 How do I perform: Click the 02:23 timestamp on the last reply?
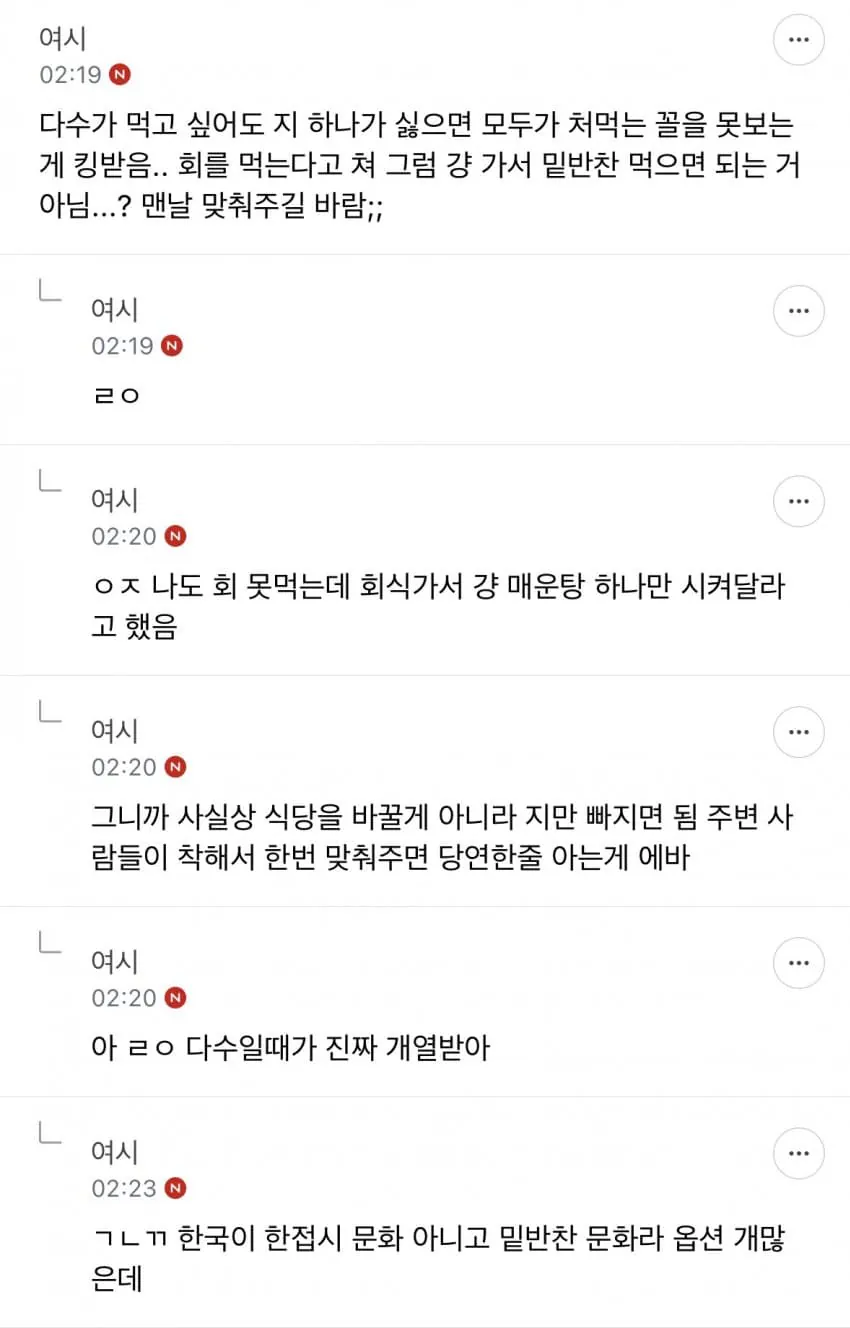coord(124,1188)
